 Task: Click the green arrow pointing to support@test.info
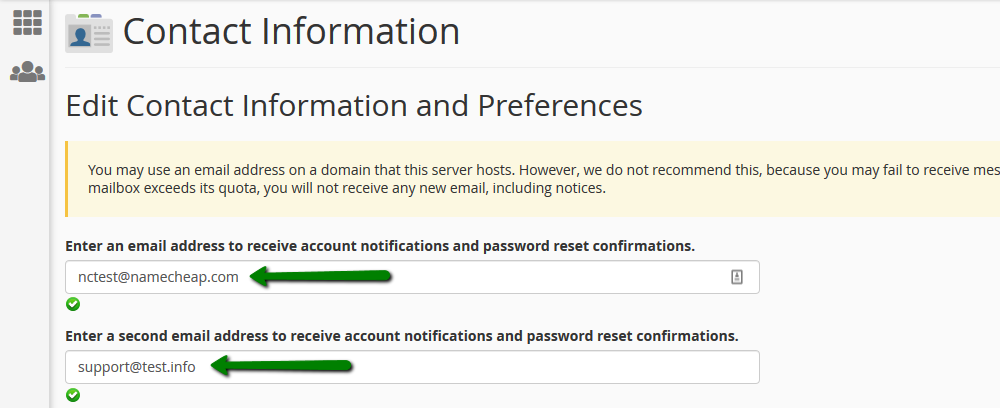click(x=281, y=366)
